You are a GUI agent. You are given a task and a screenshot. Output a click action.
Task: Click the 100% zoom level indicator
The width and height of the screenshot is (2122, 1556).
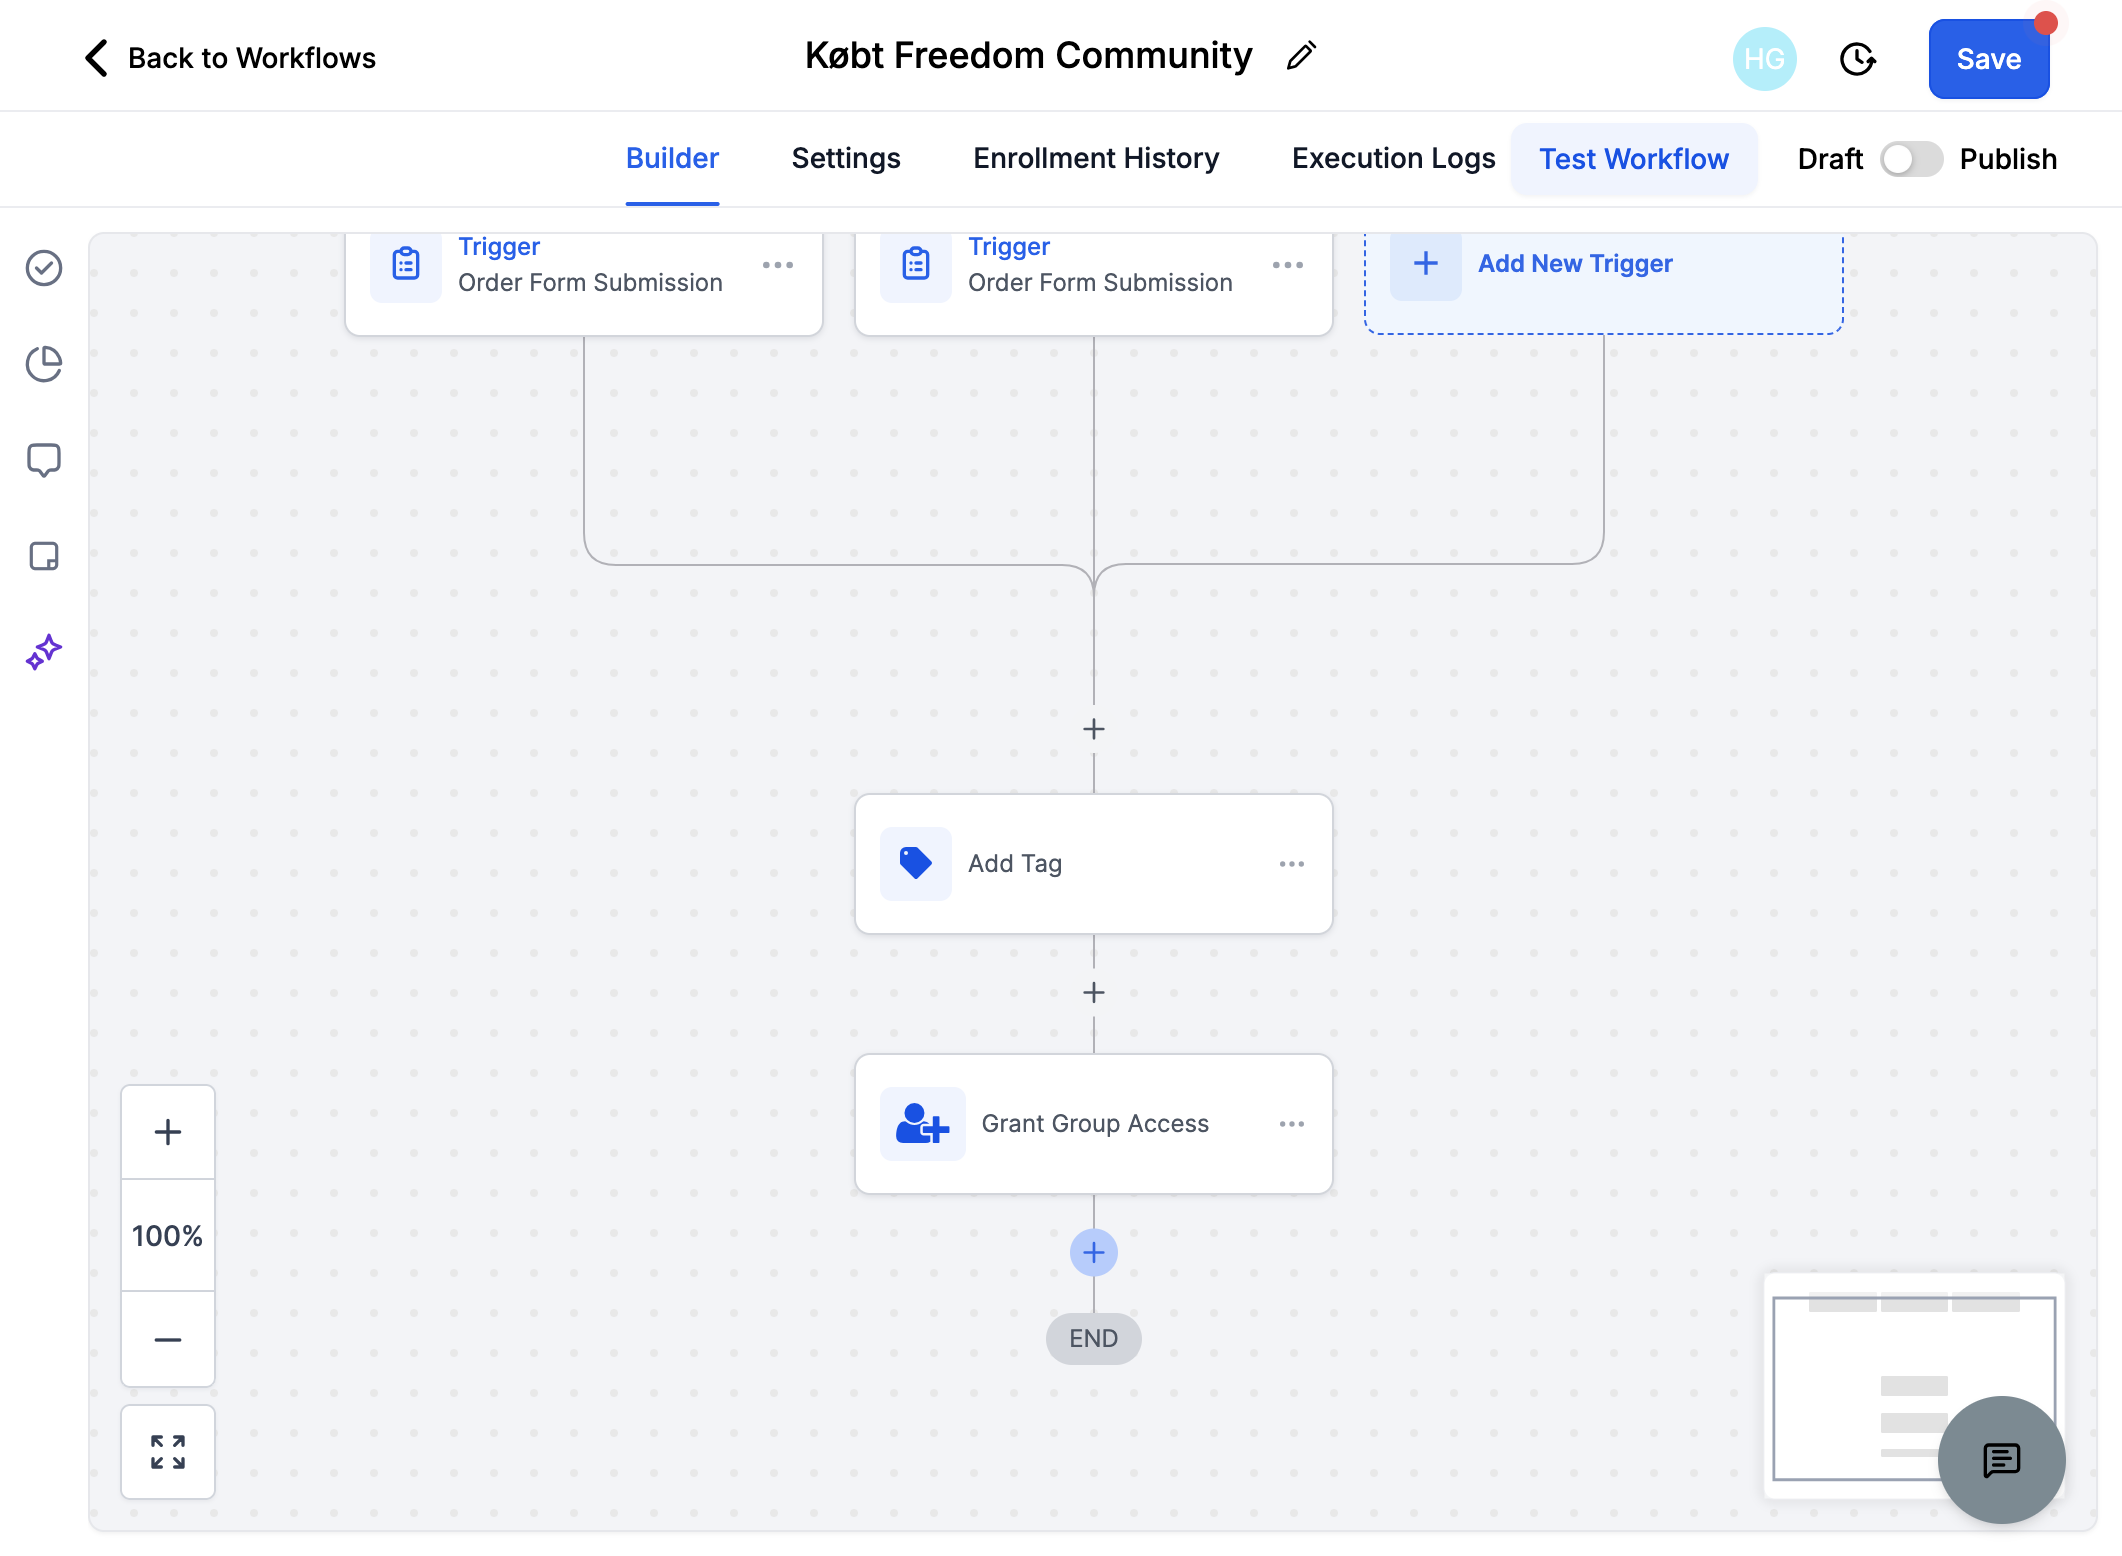tap(168, 1236)
